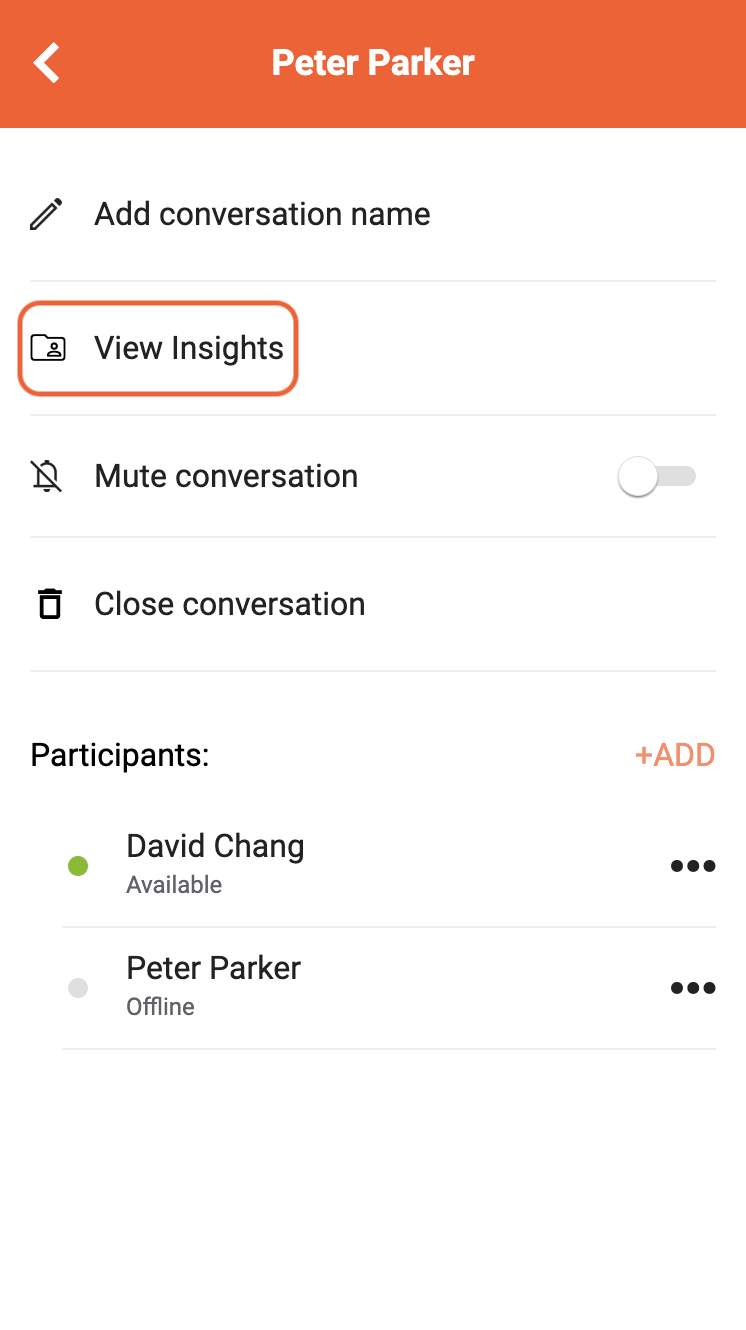Toggle the Mute conversation switch
Image resolution: width=746 pixels, height=1330 pixels.
(657, 476)
